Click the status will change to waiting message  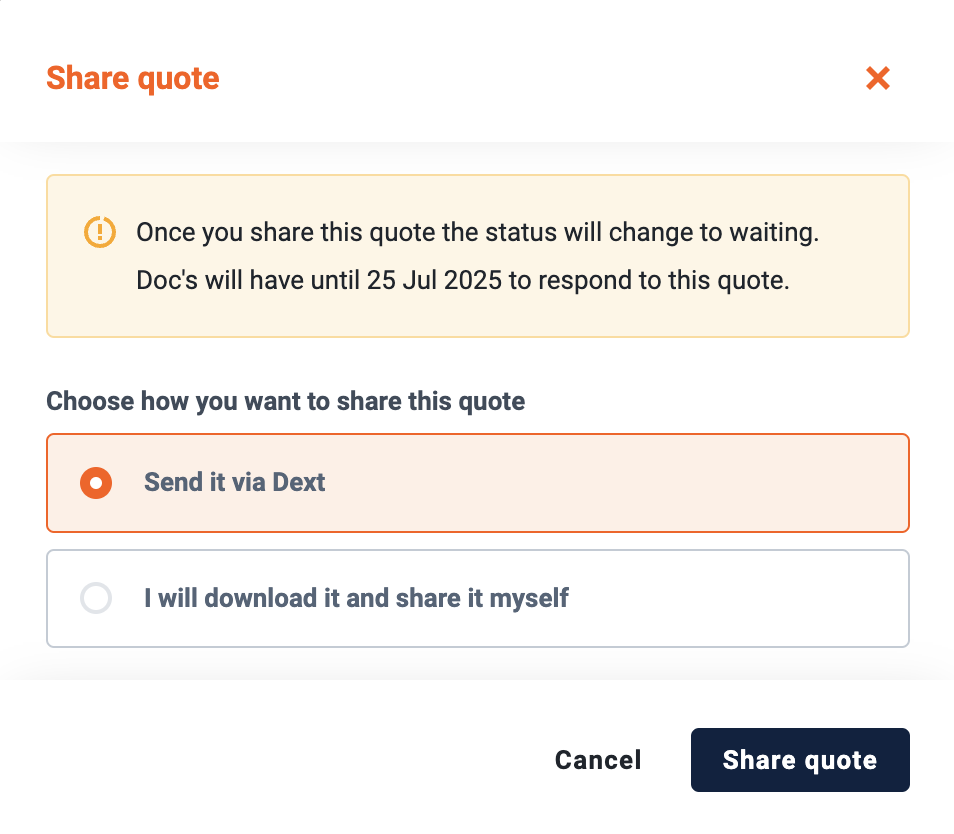(478, 233)
